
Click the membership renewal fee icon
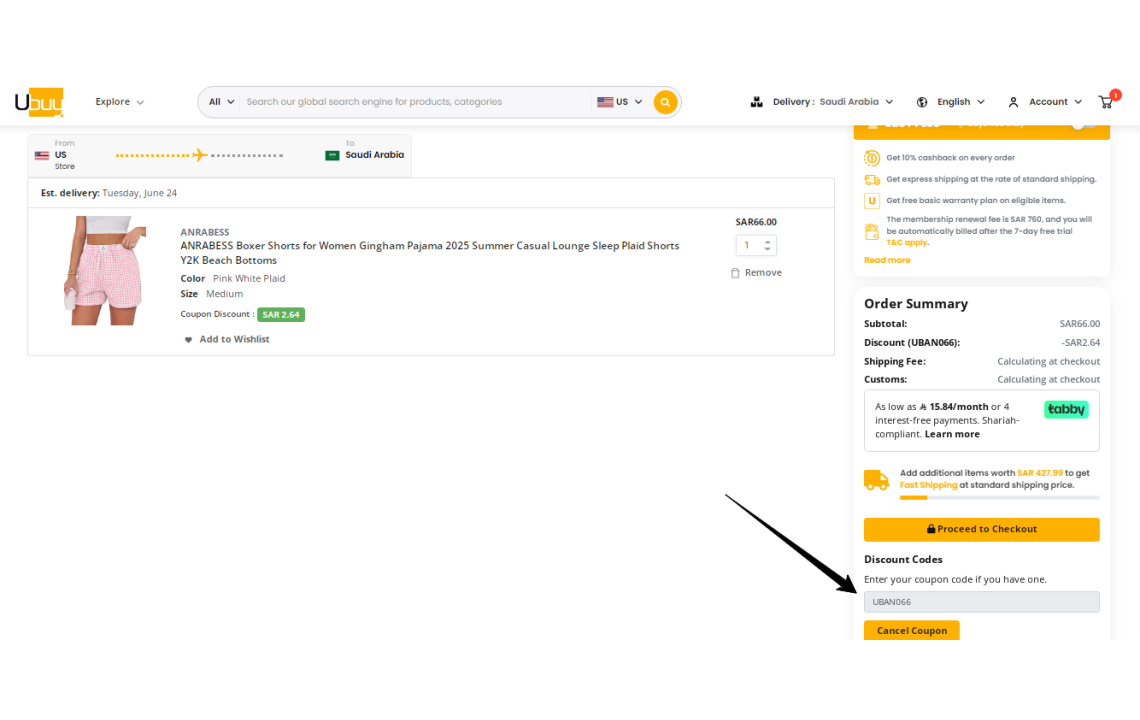(872, 232)
